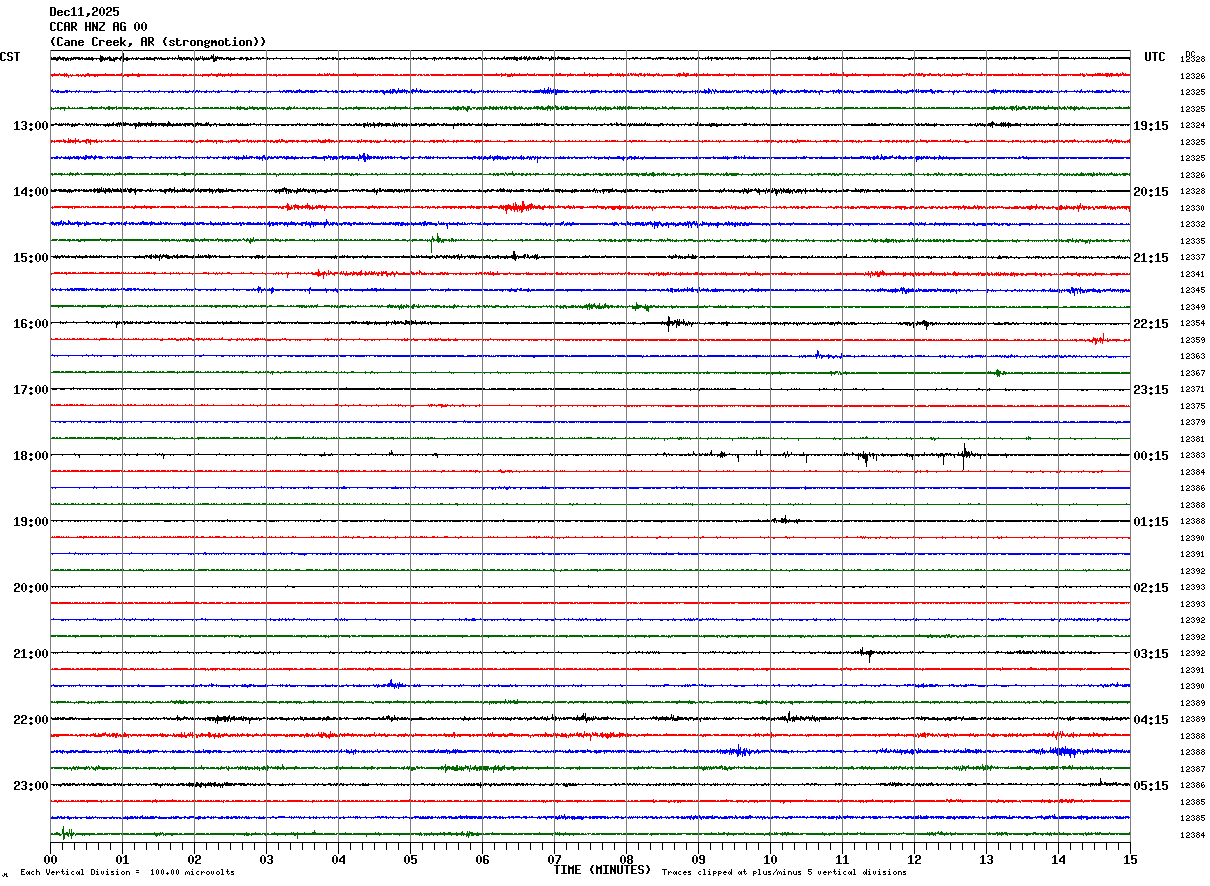
Task: Click the 08 minute axis tick label
Action: click(626, 859)
